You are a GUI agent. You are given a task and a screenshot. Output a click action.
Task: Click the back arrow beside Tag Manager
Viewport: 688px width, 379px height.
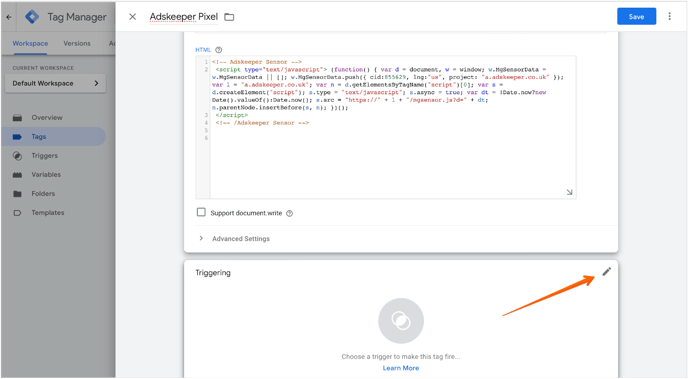[x=9, y=17]
